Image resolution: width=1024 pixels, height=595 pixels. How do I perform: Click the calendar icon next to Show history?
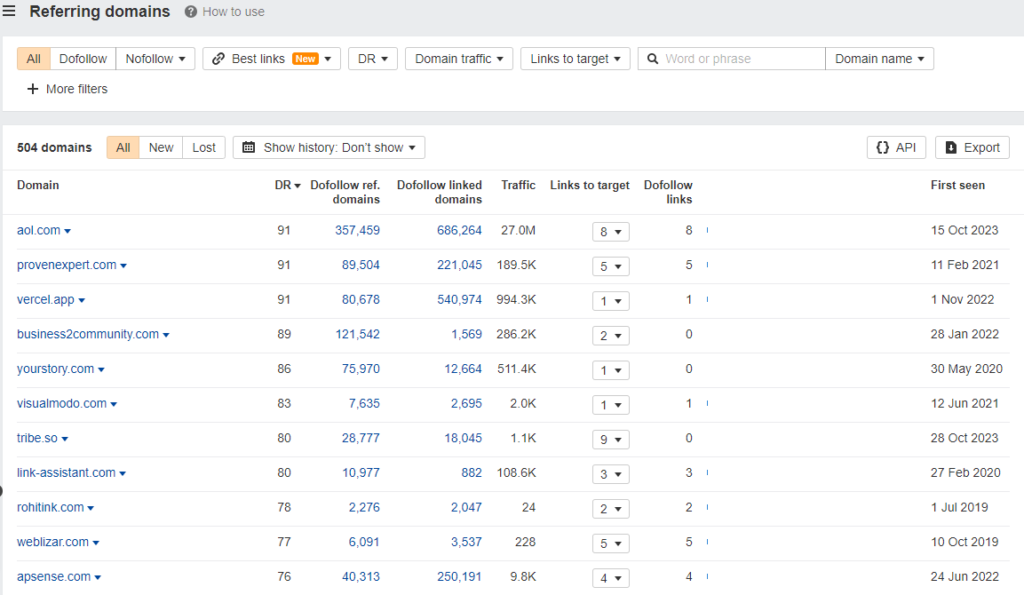click(x=247, y=147)
